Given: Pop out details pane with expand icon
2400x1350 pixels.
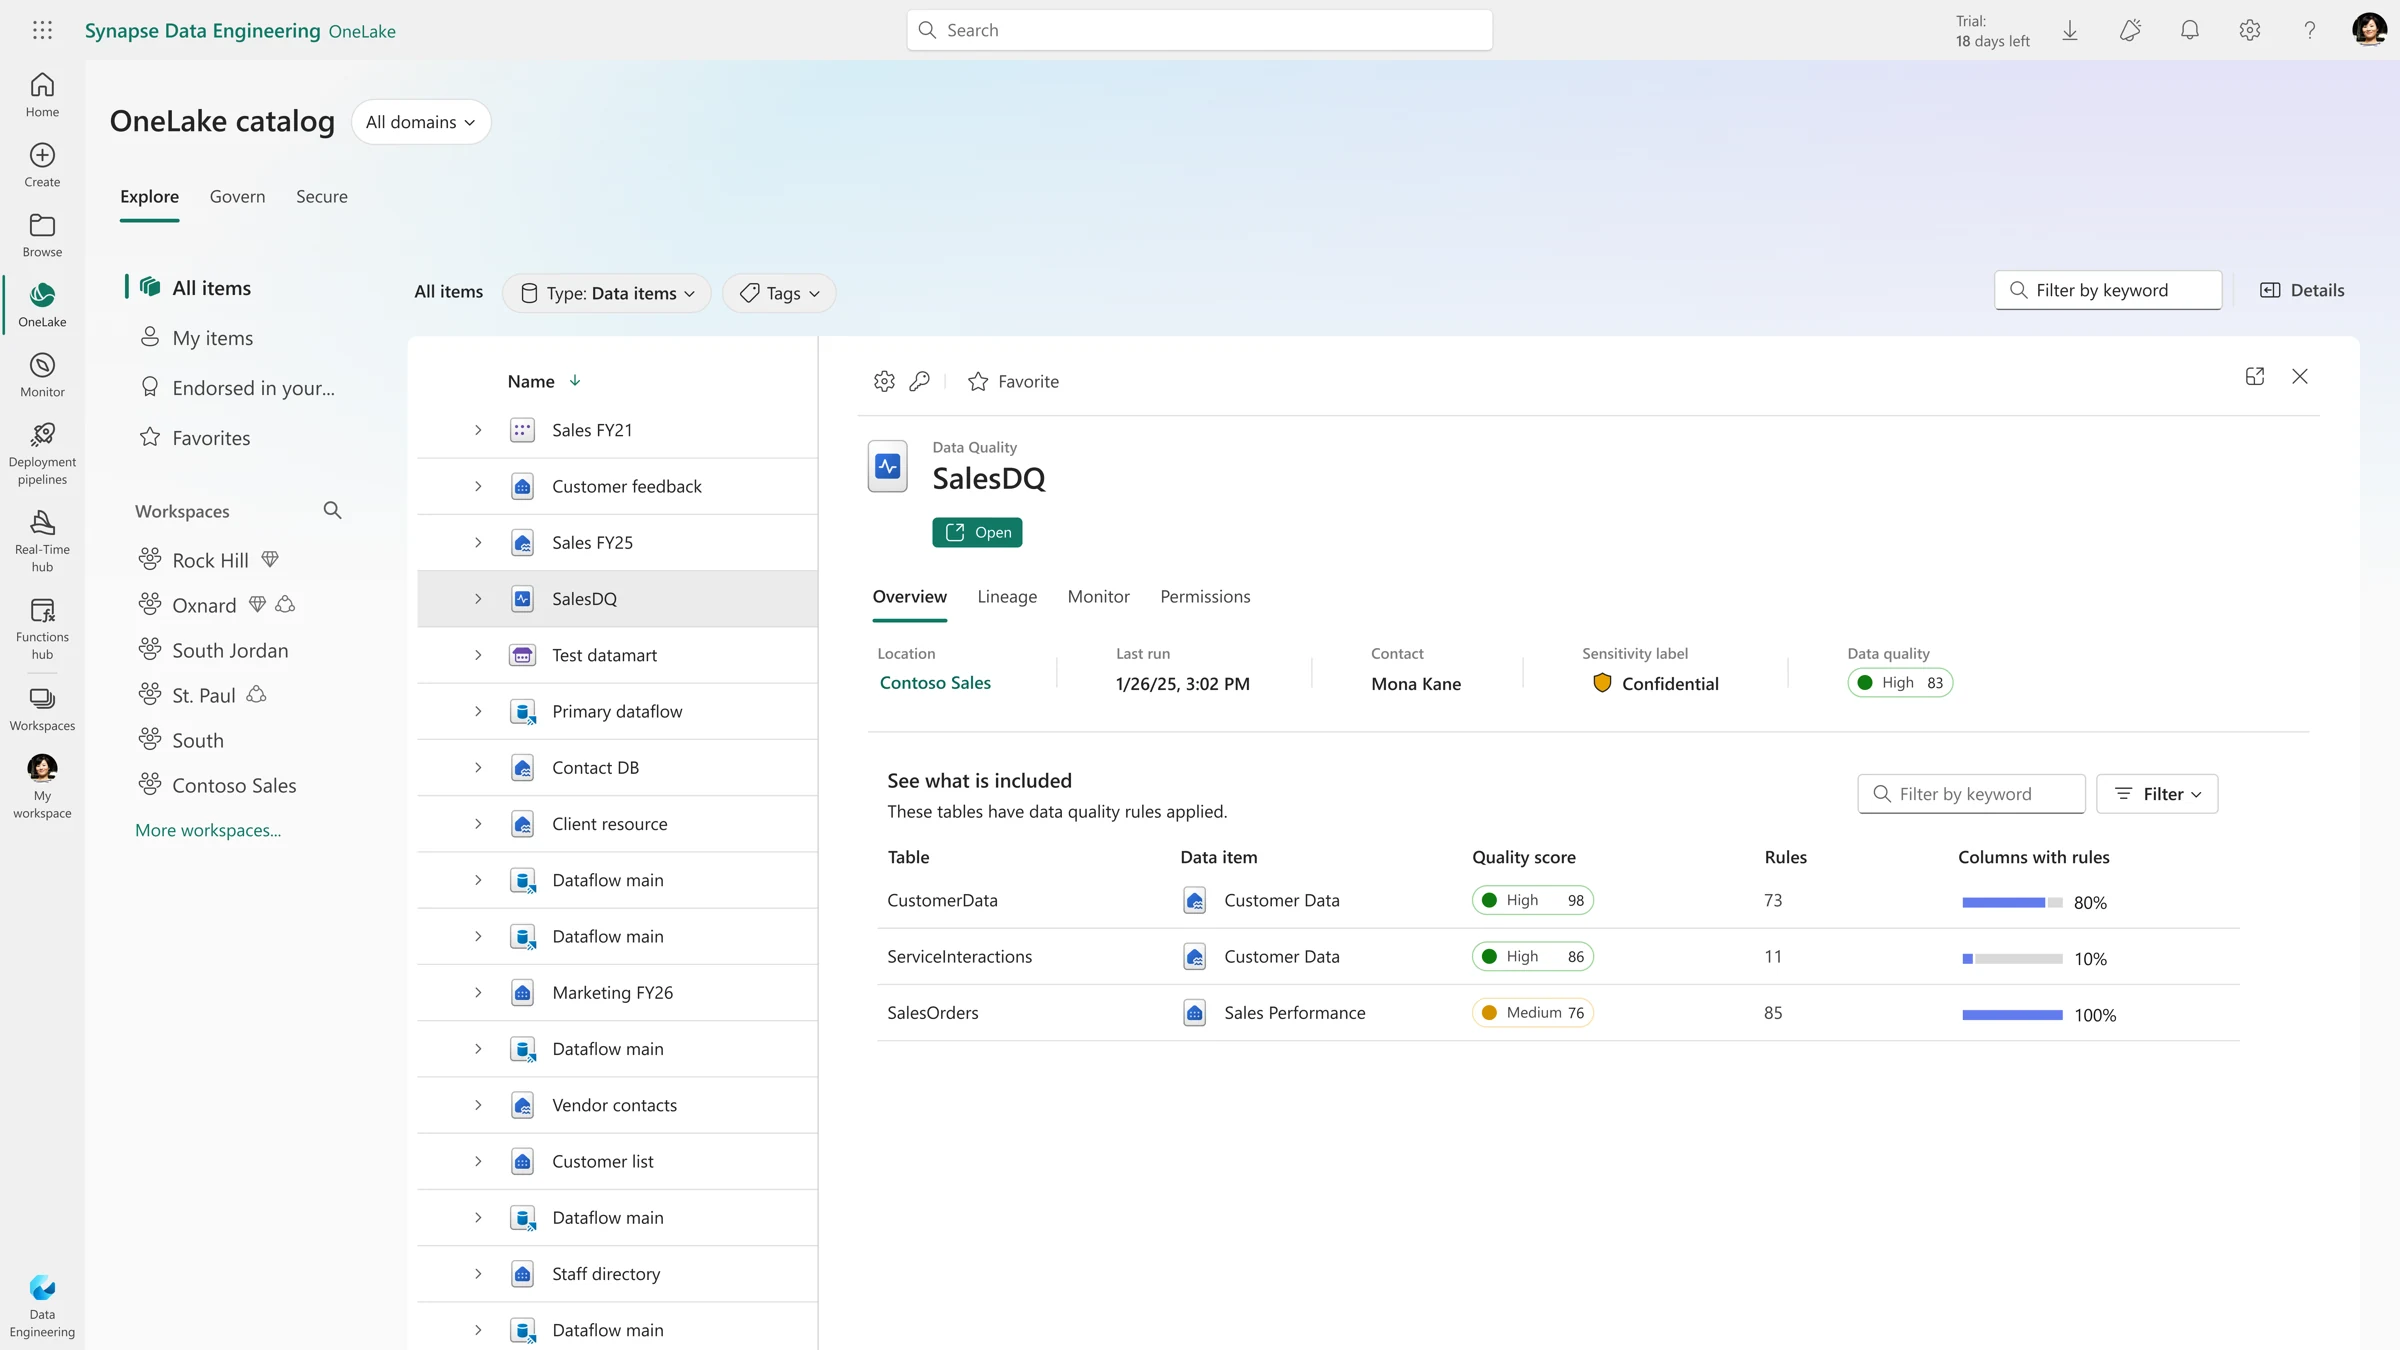Looking at the screenshot, I should click(x=2255, y=376).
